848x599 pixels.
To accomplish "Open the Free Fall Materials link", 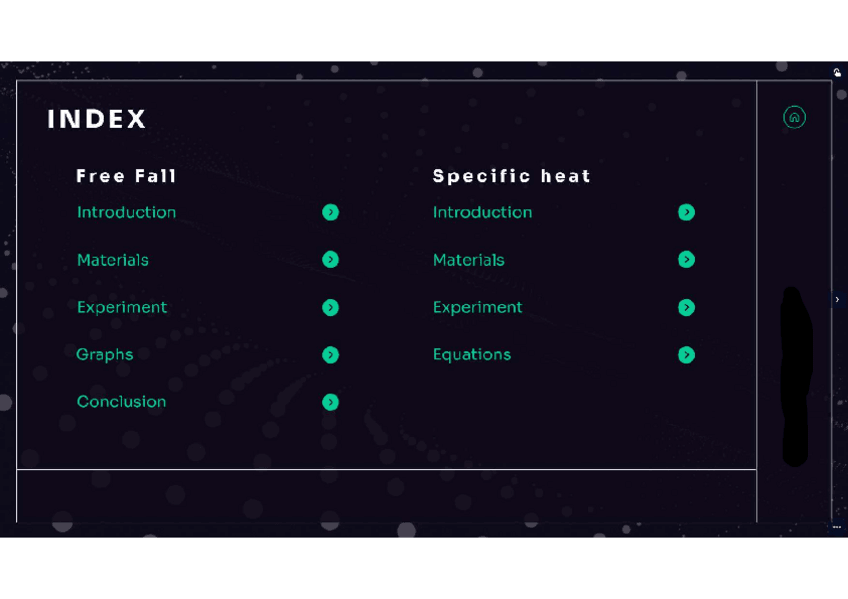I will click(x=112, y=260).
